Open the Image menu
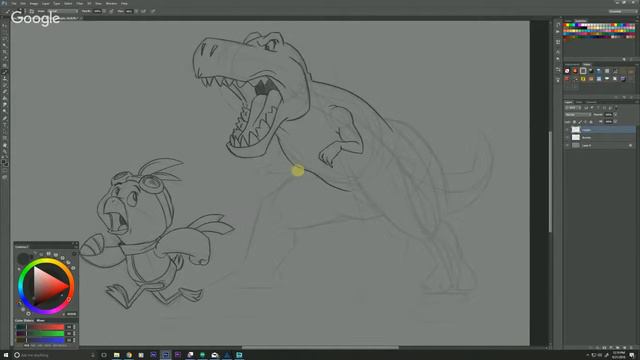This screenshot has width=640, height=360. point(33,3)
